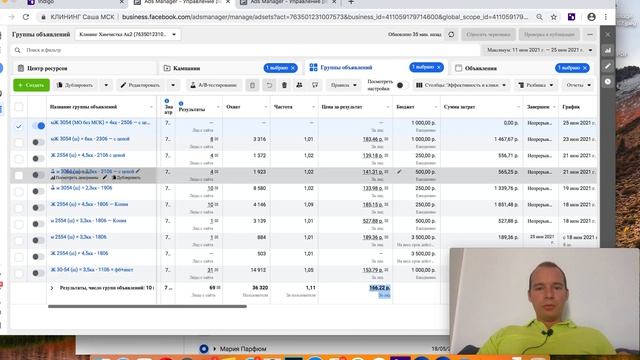The image size is (640, 360).
Task: Tick checkbox for the highlighted 2106 row
Action: click(19, 175)
